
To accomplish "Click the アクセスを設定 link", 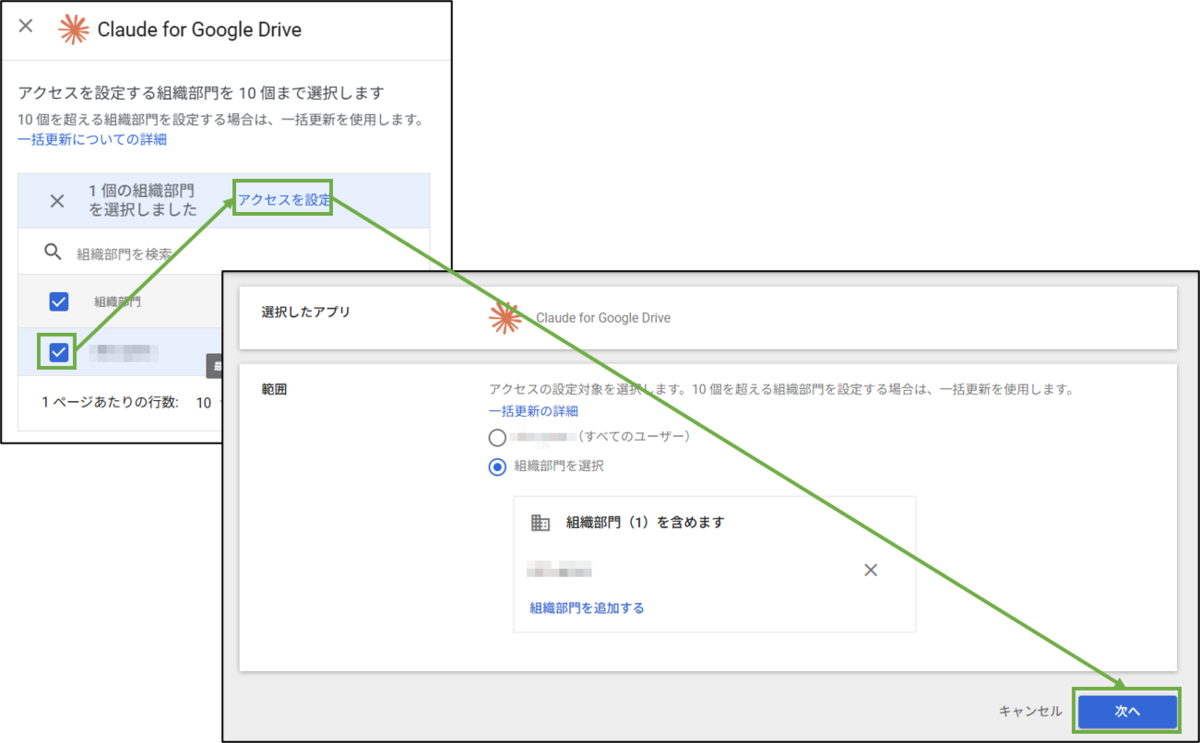I will tap(284, 199).
